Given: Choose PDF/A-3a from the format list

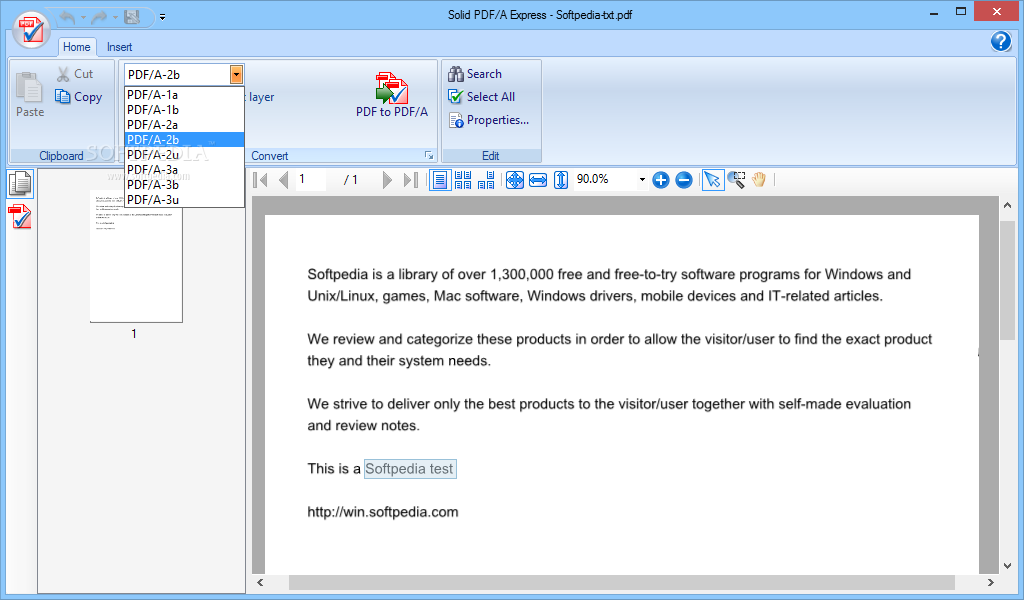Looking at the screenshot, I should pos(184,170).
